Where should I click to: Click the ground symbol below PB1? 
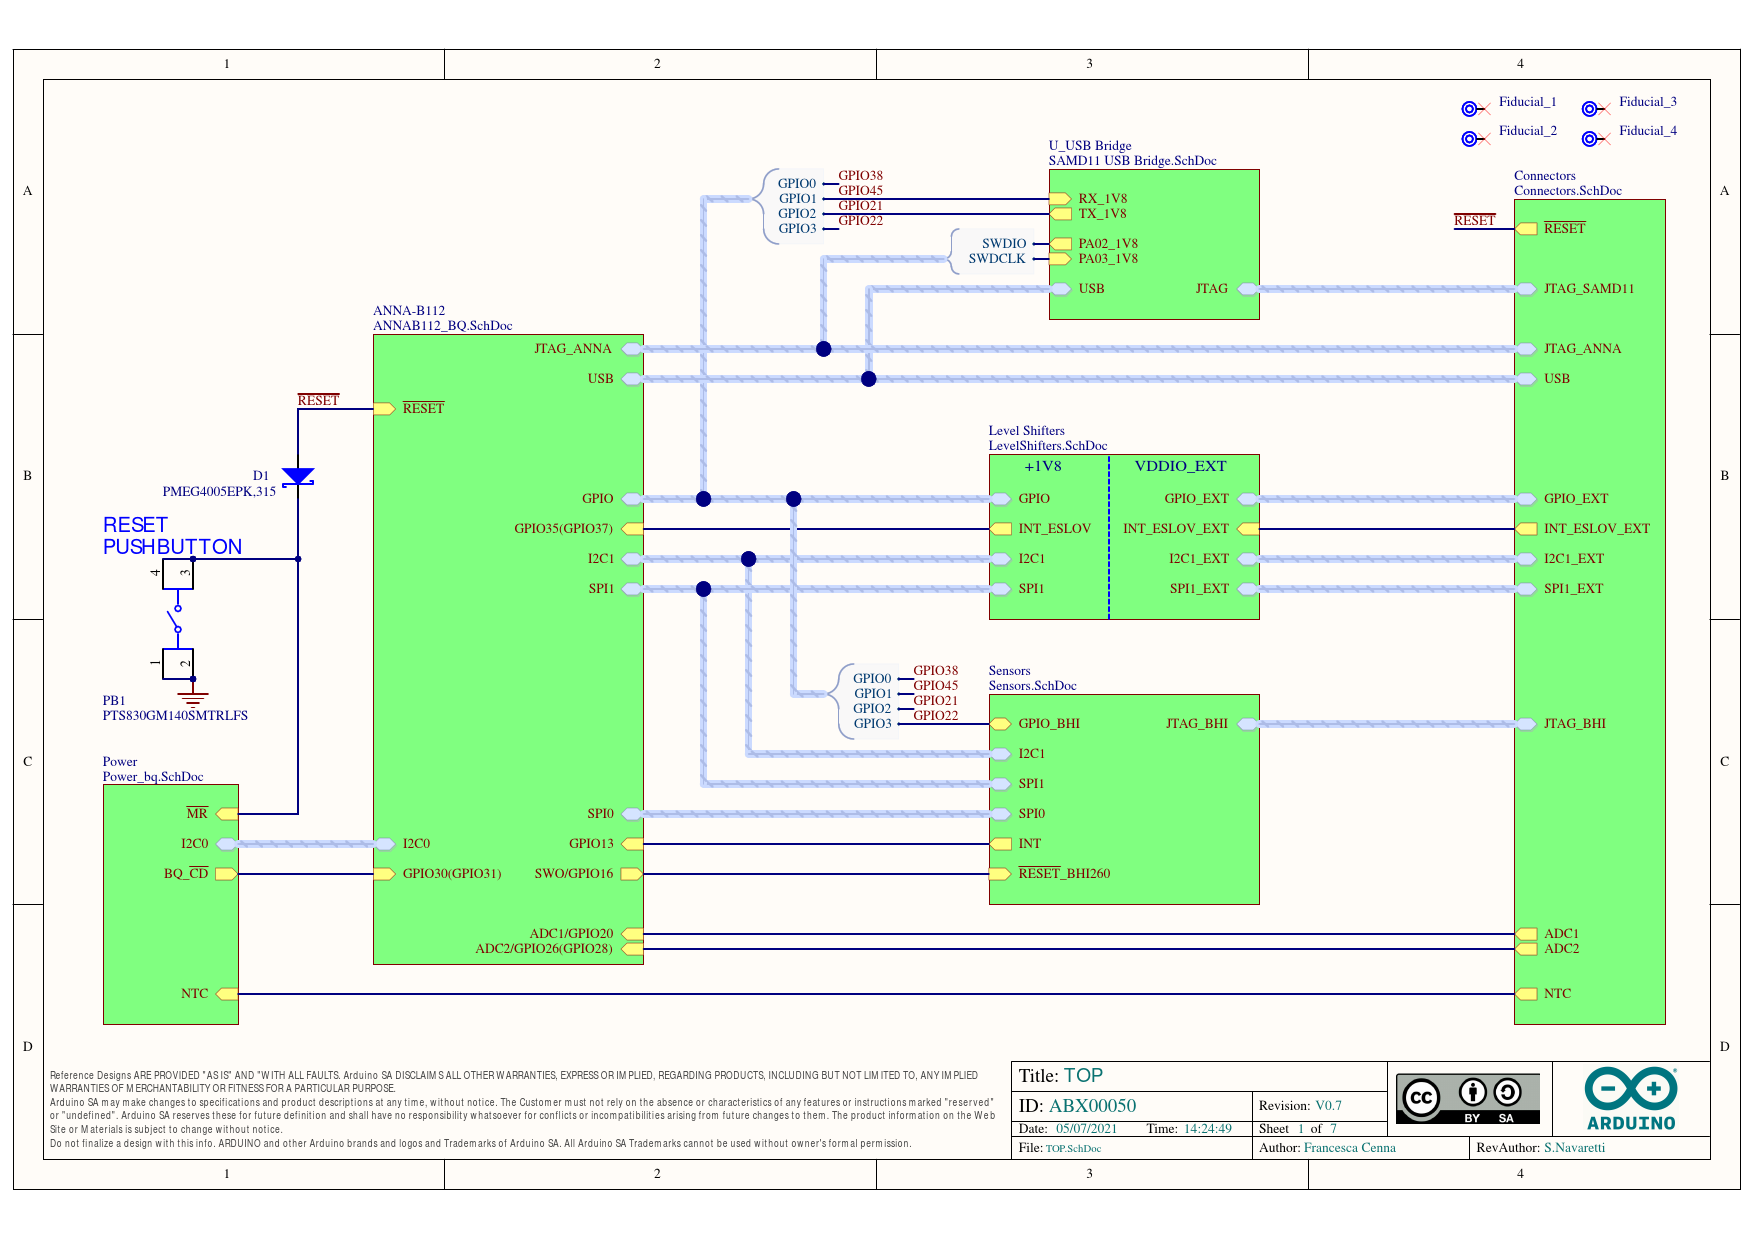click(x=193, y=696)
